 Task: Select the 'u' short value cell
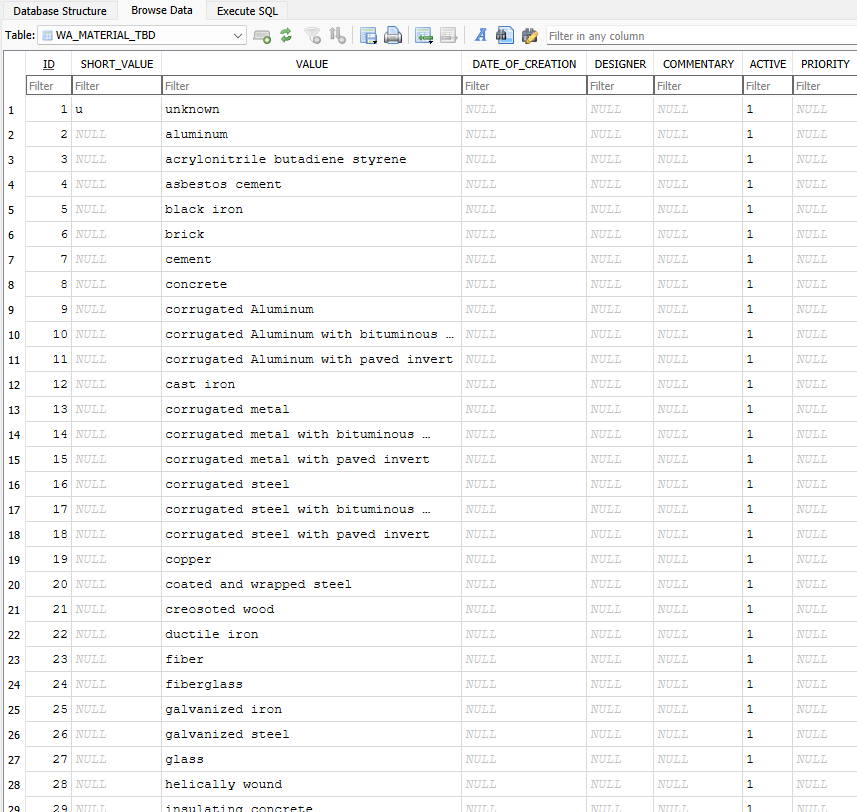click(x=116, y=109)
